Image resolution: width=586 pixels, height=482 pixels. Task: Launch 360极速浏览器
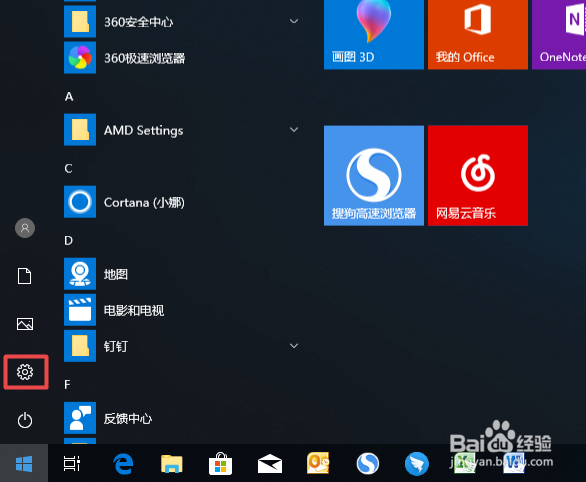[183, 58]
